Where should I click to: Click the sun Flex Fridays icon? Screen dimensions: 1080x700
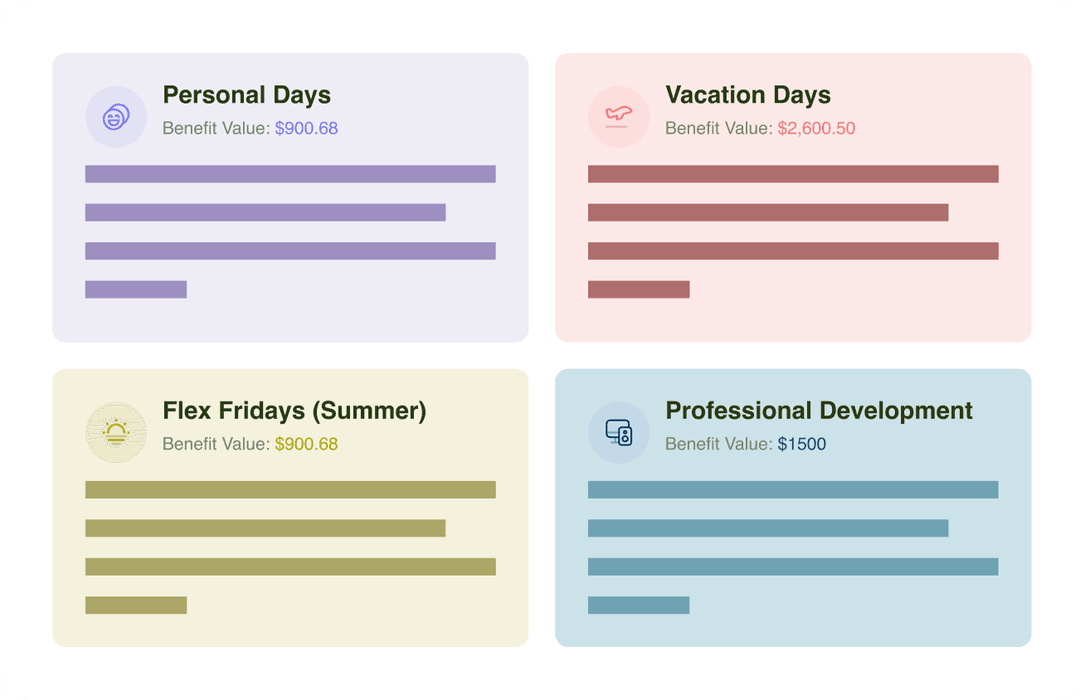(x=116, y=433)
